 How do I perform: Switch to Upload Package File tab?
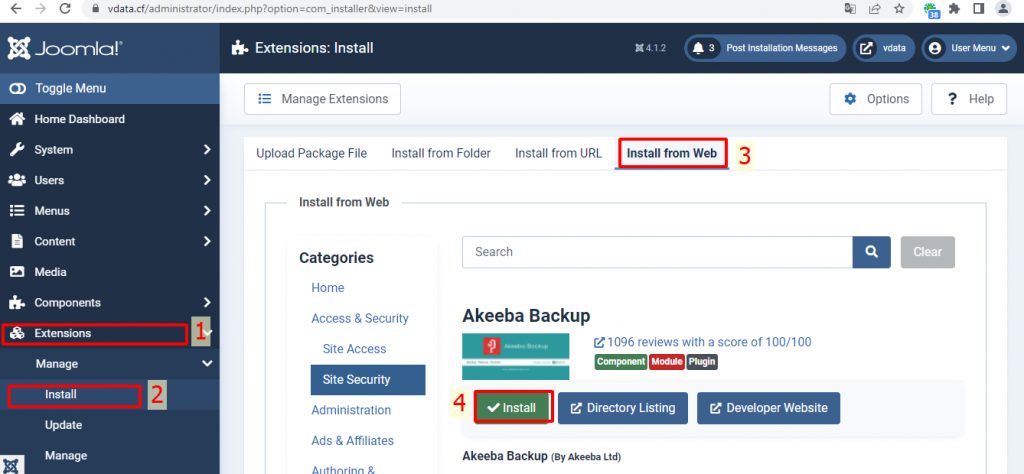pos(311,153)
